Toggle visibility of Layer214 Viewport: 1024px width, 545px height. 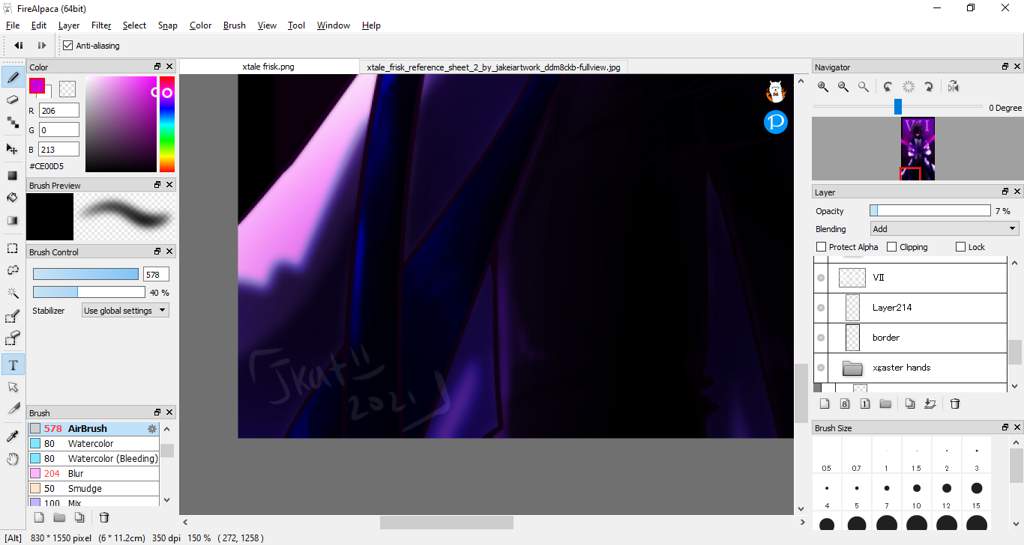[x=821, y=307]
